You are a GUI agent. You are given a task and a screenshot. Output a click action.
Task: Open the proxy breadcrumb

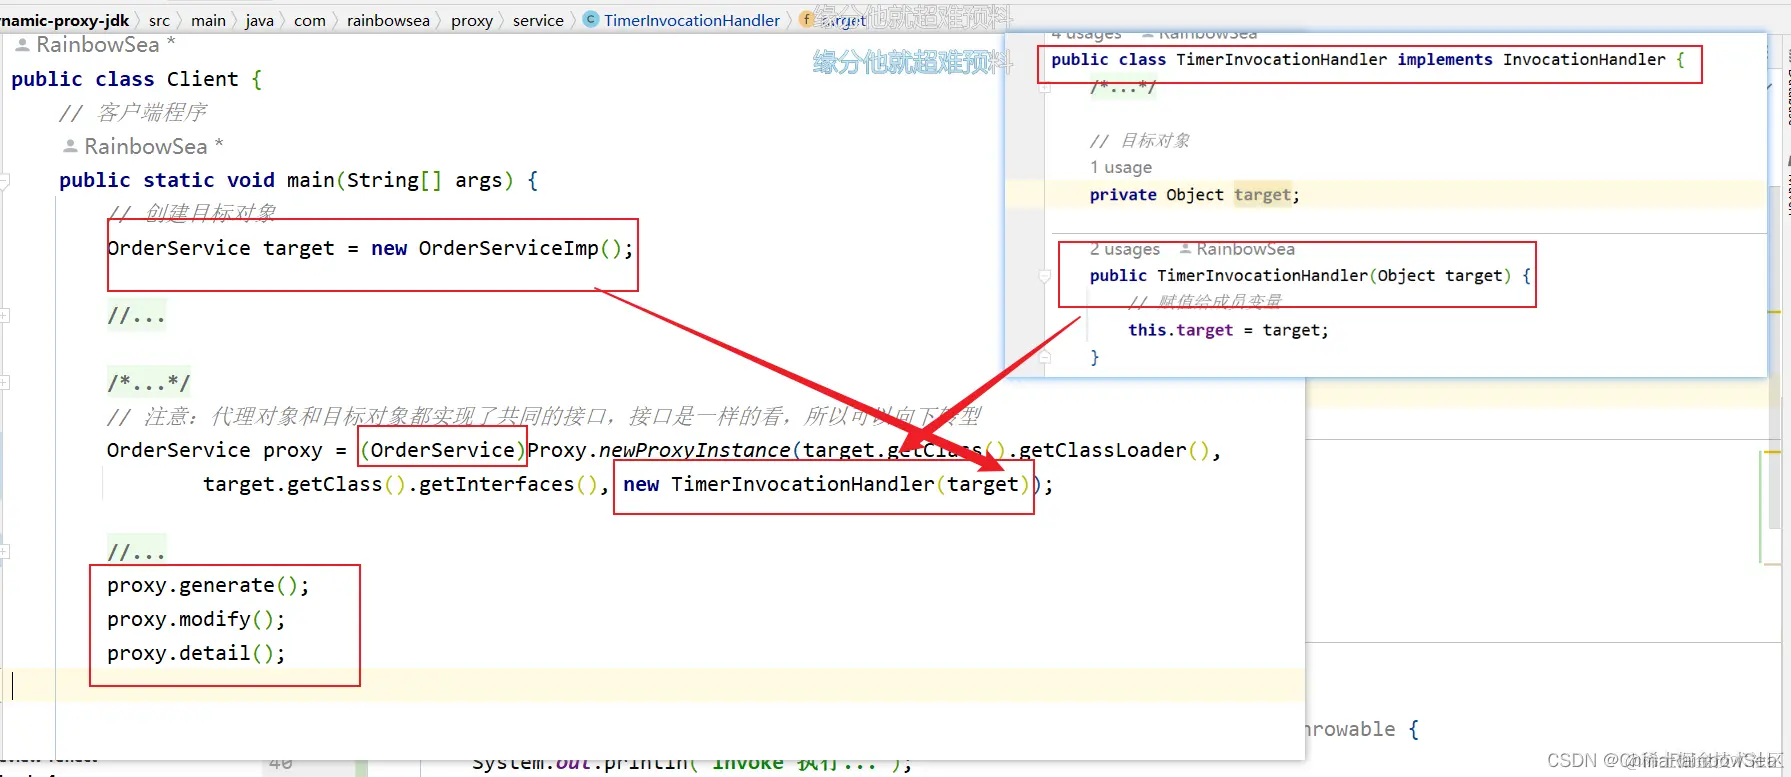pos(472,20)
